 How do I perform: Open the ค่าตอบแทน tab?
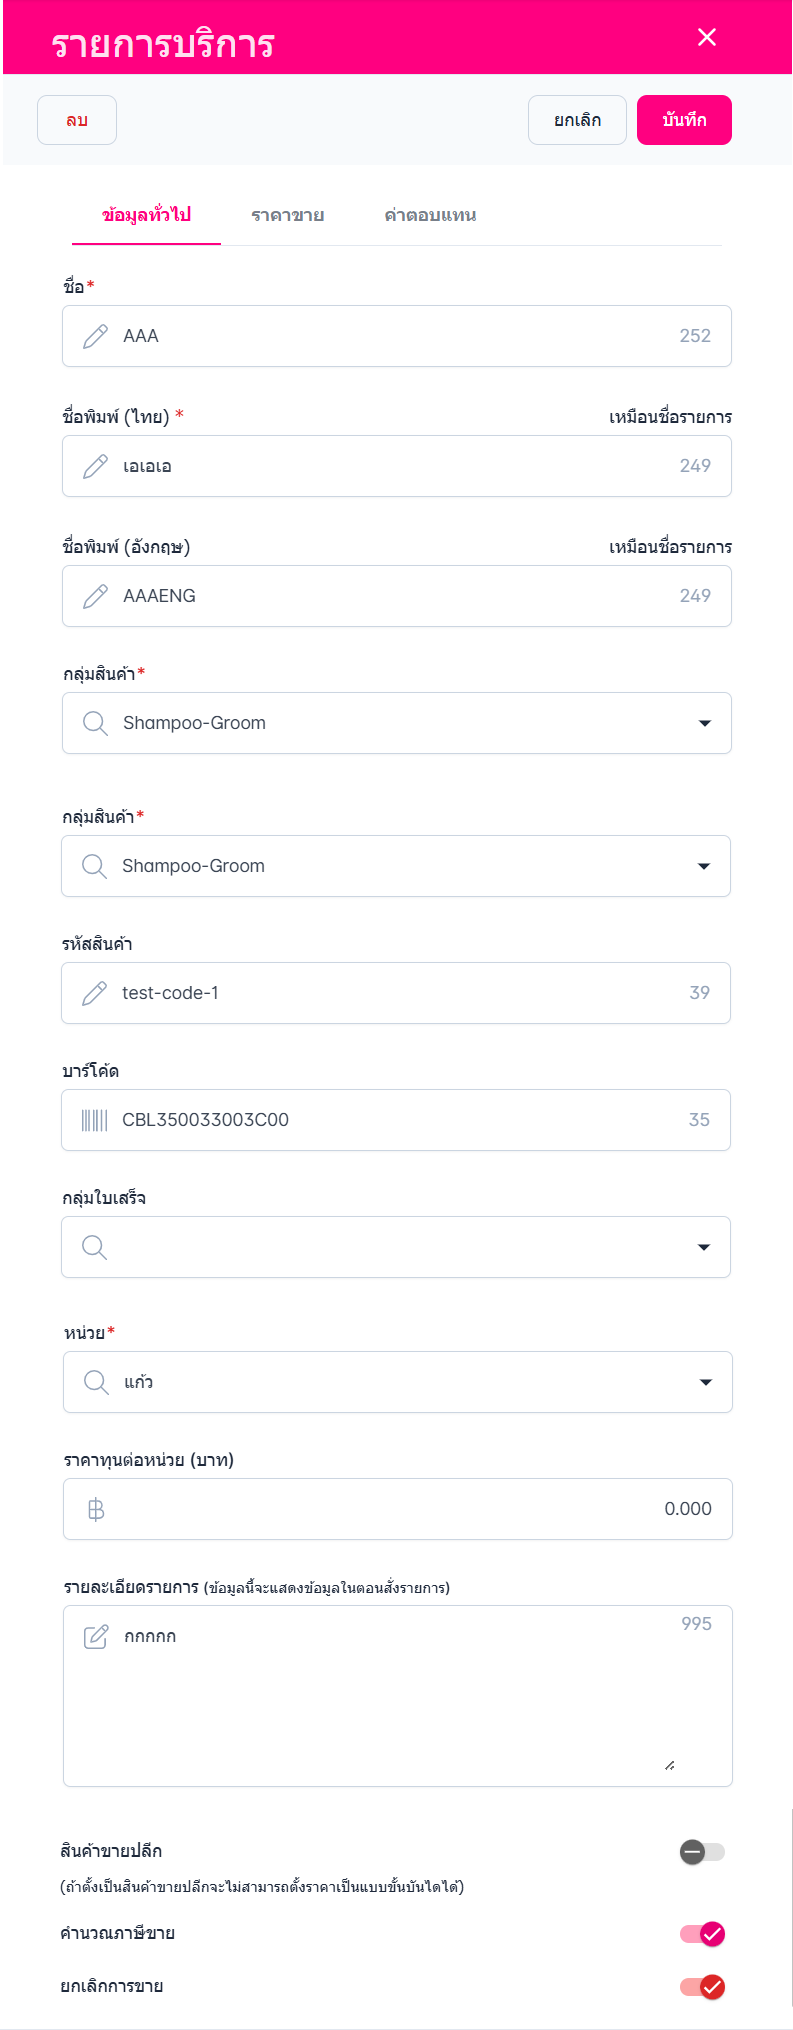430,215
